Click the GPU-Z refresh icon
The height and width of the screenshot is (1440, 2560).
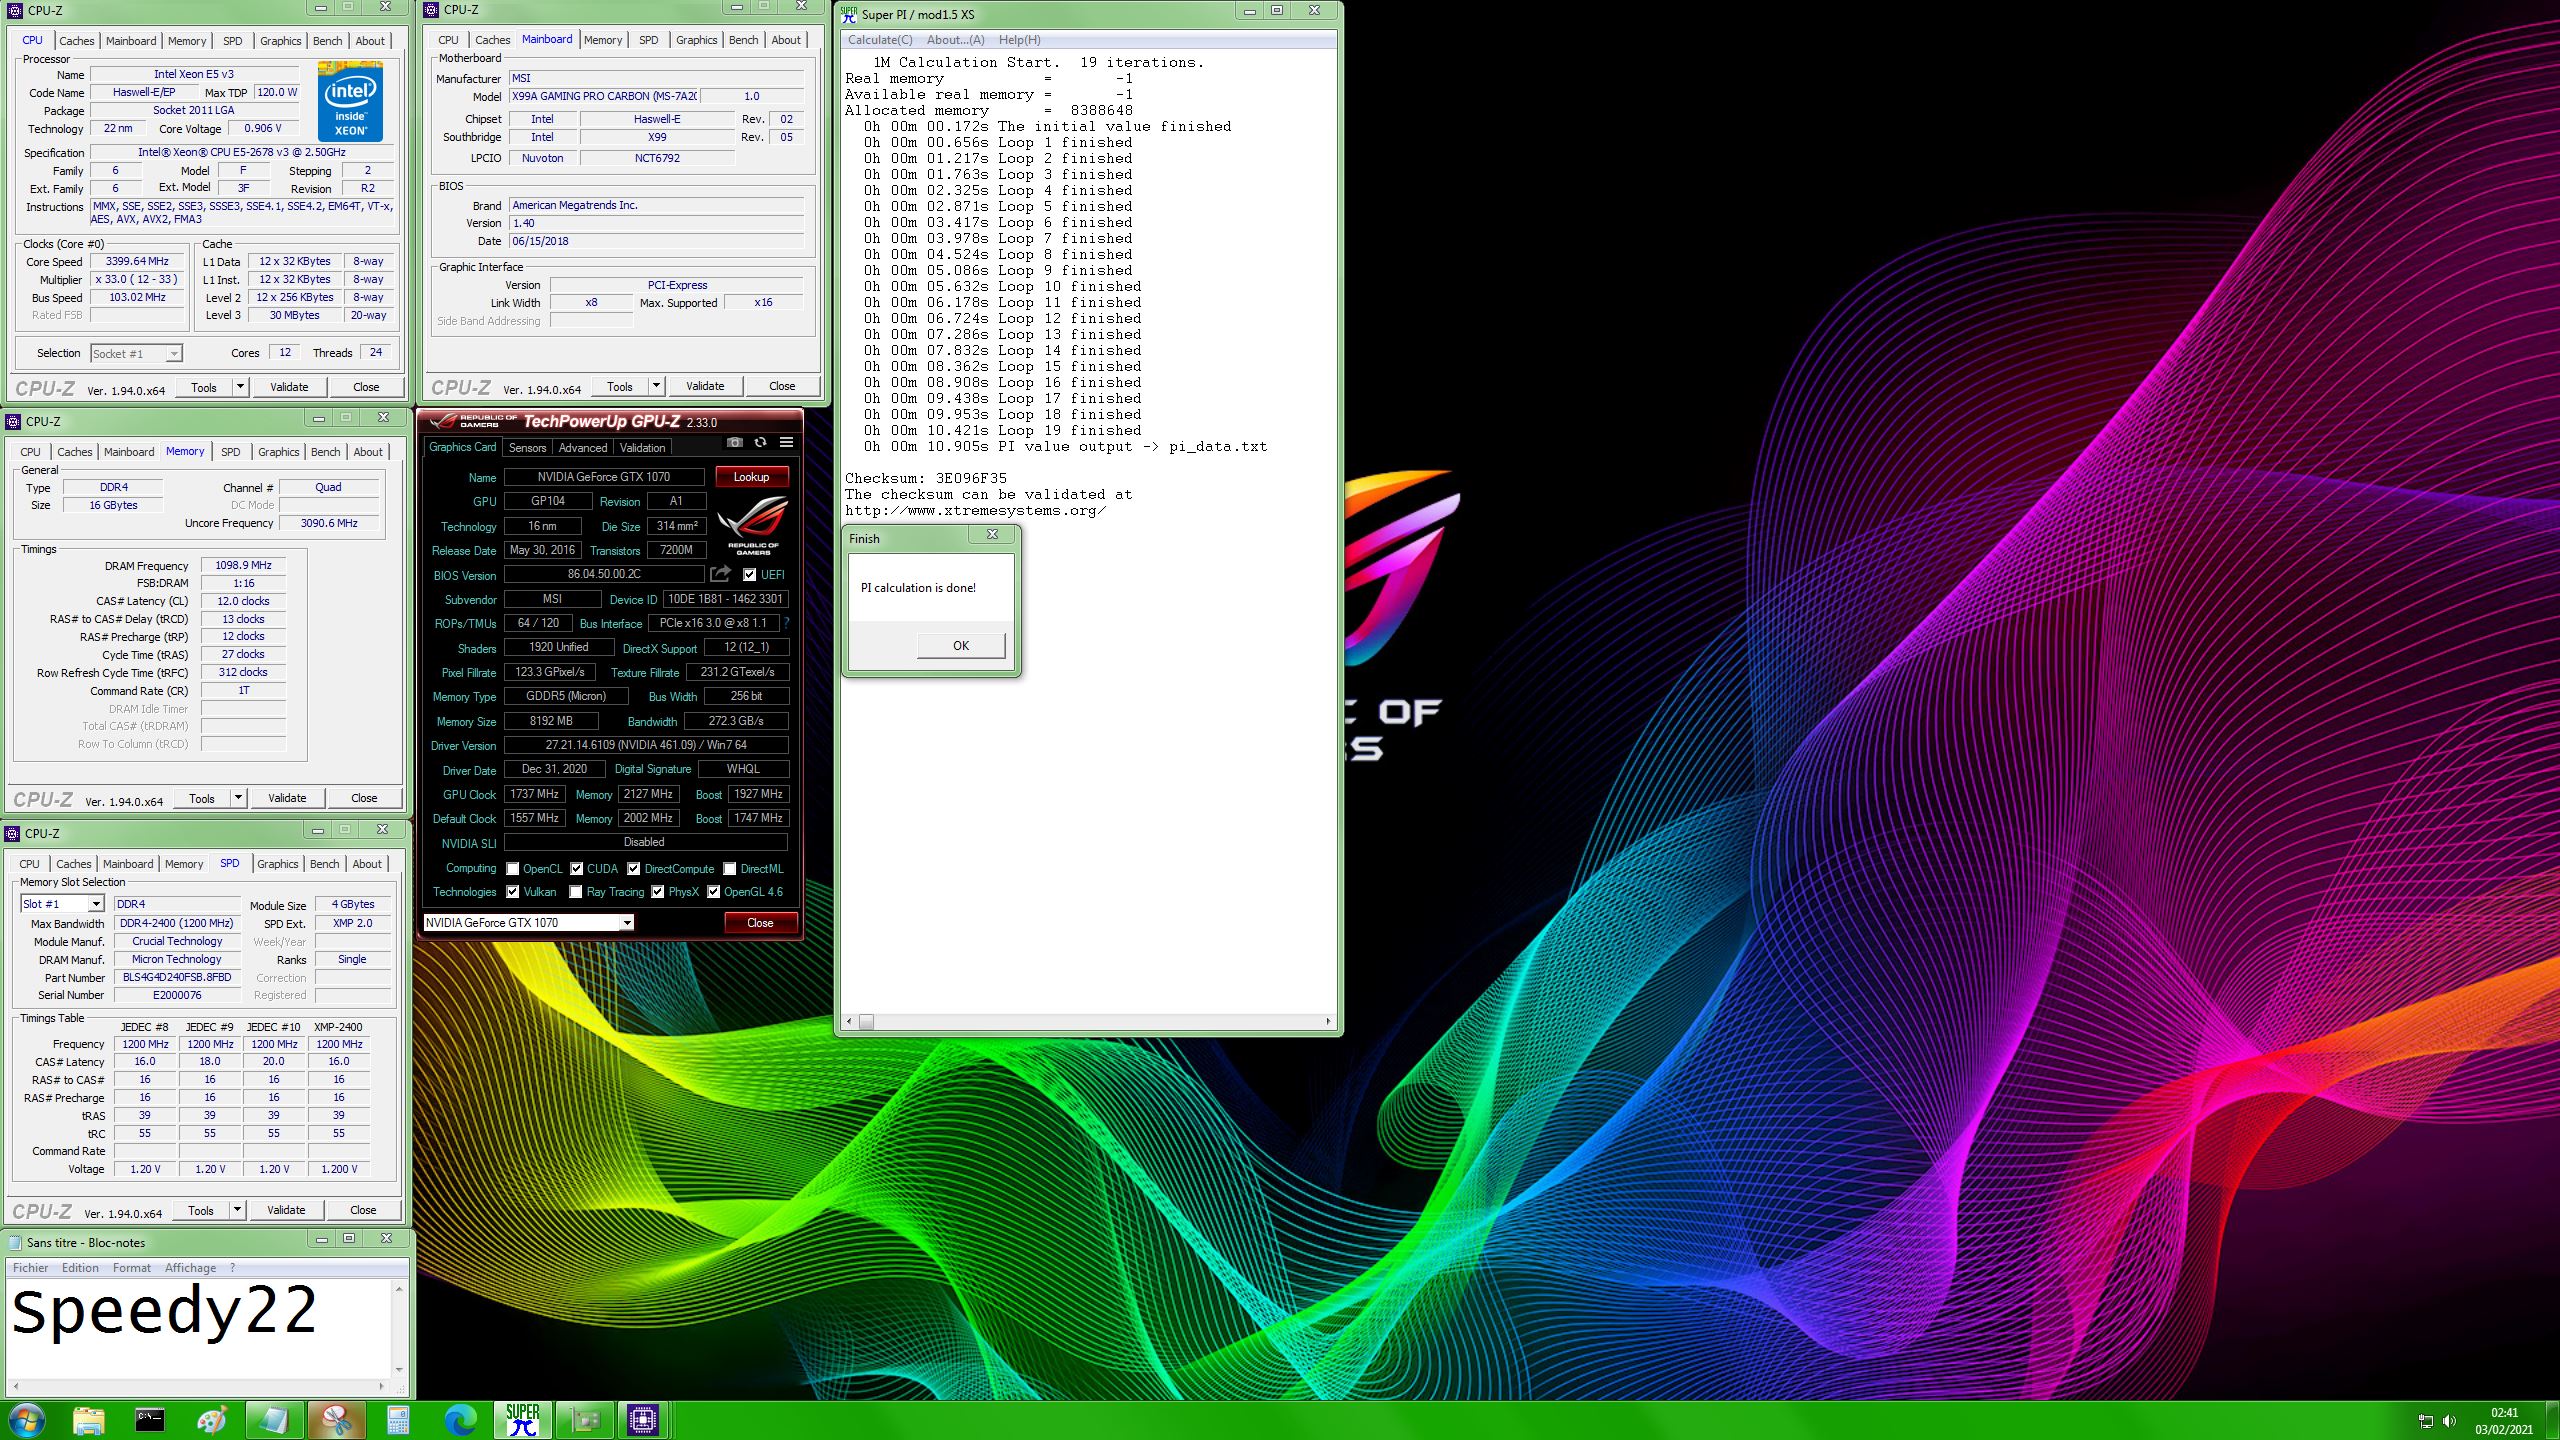point(760,442)
